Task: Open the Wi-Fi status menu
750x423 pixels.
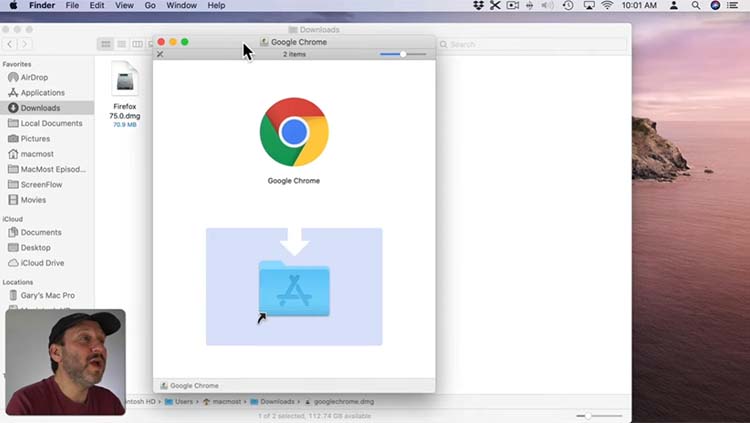Action: [607, 5]
